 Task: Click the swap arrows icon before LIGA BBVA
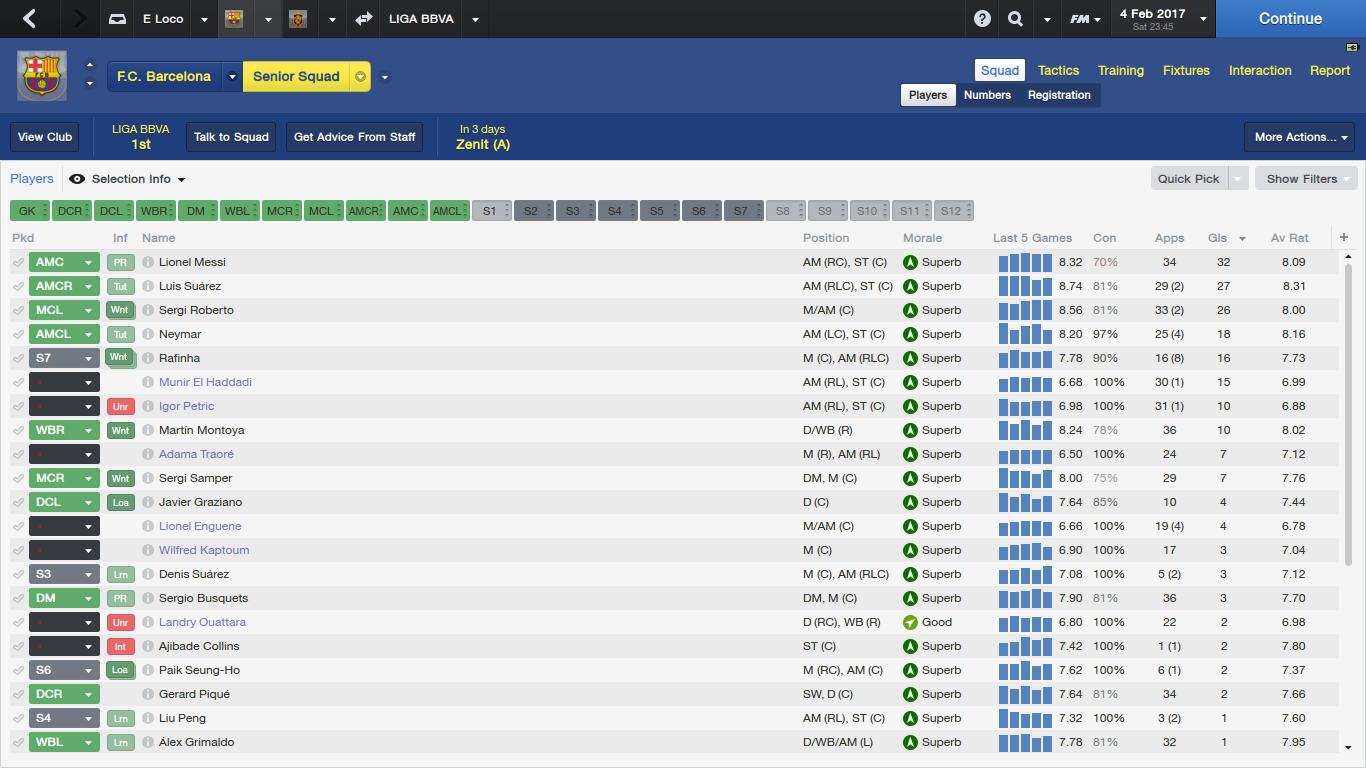[x=363, y=19]
